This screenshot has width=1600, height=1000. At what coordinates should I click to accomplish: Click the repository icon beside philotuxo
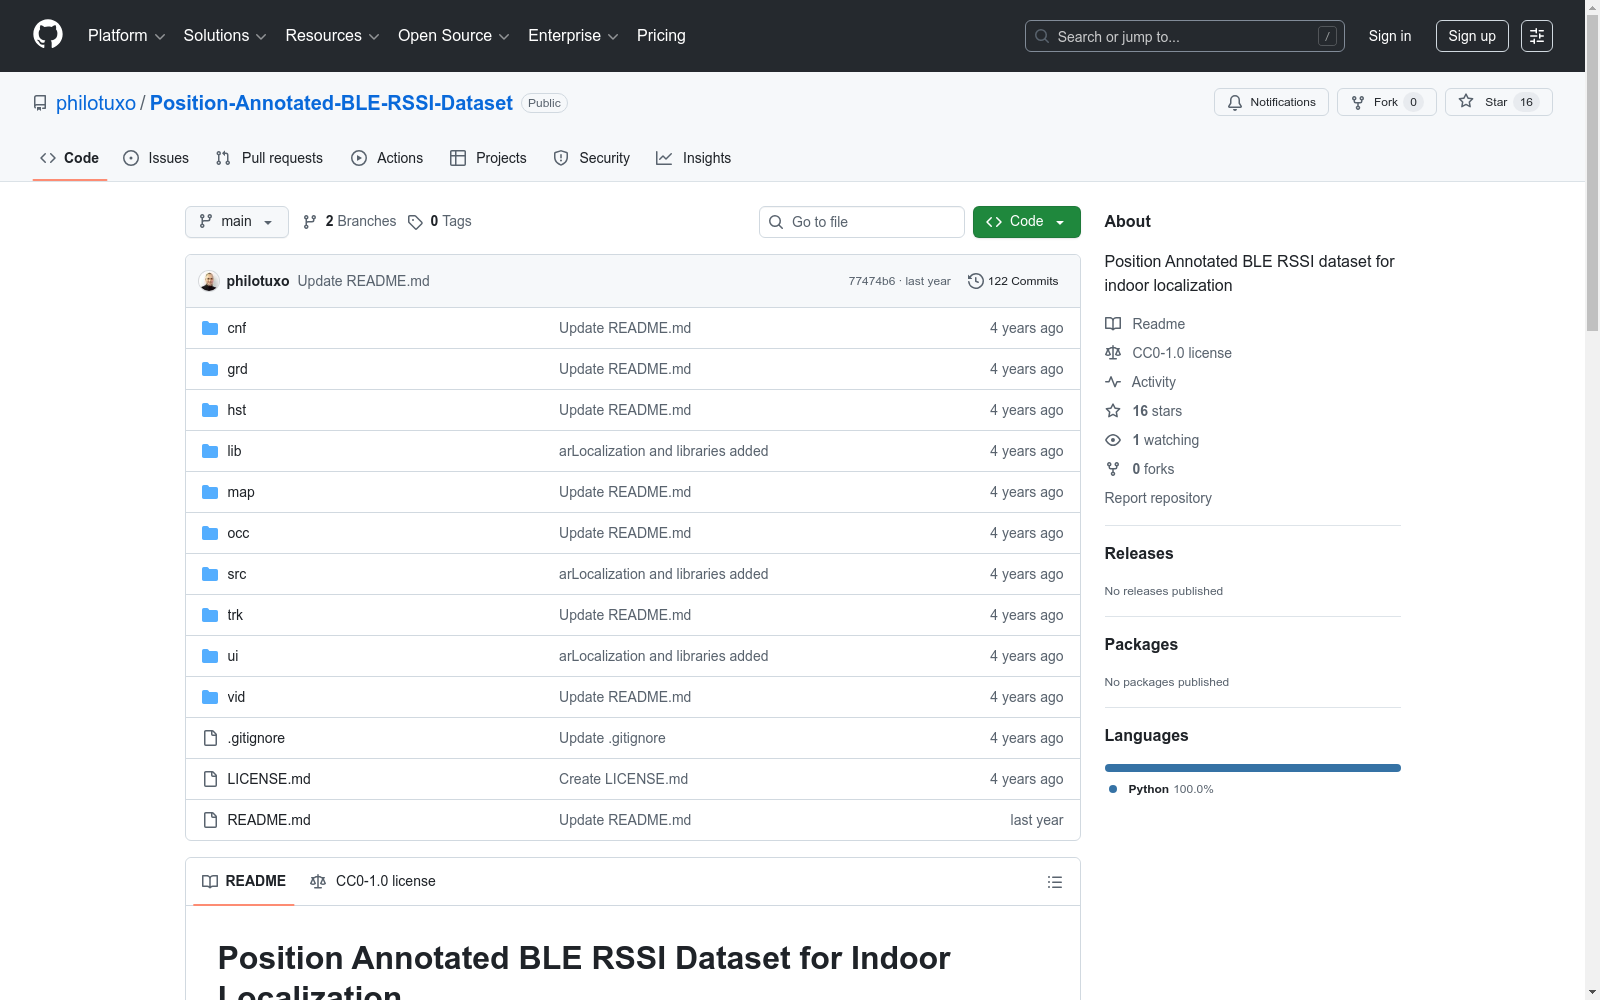(x=40, y=103)
